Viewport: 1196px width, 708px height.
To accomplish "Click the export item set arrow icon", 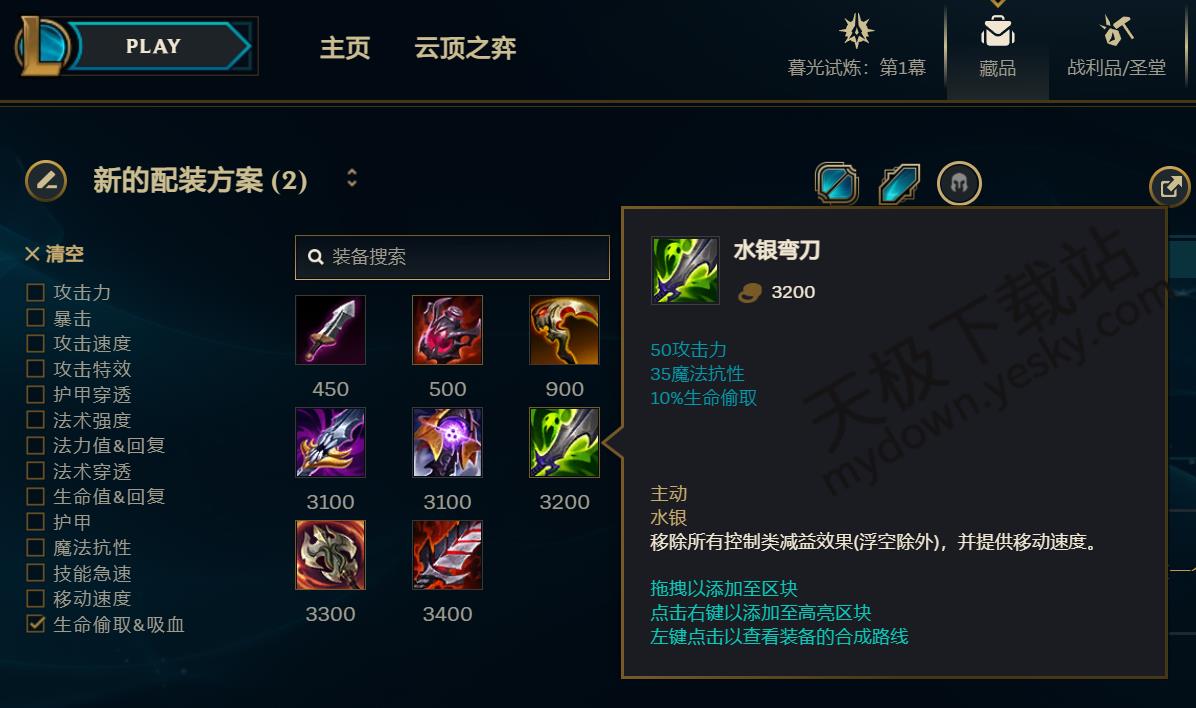I will pos(1169,186).
